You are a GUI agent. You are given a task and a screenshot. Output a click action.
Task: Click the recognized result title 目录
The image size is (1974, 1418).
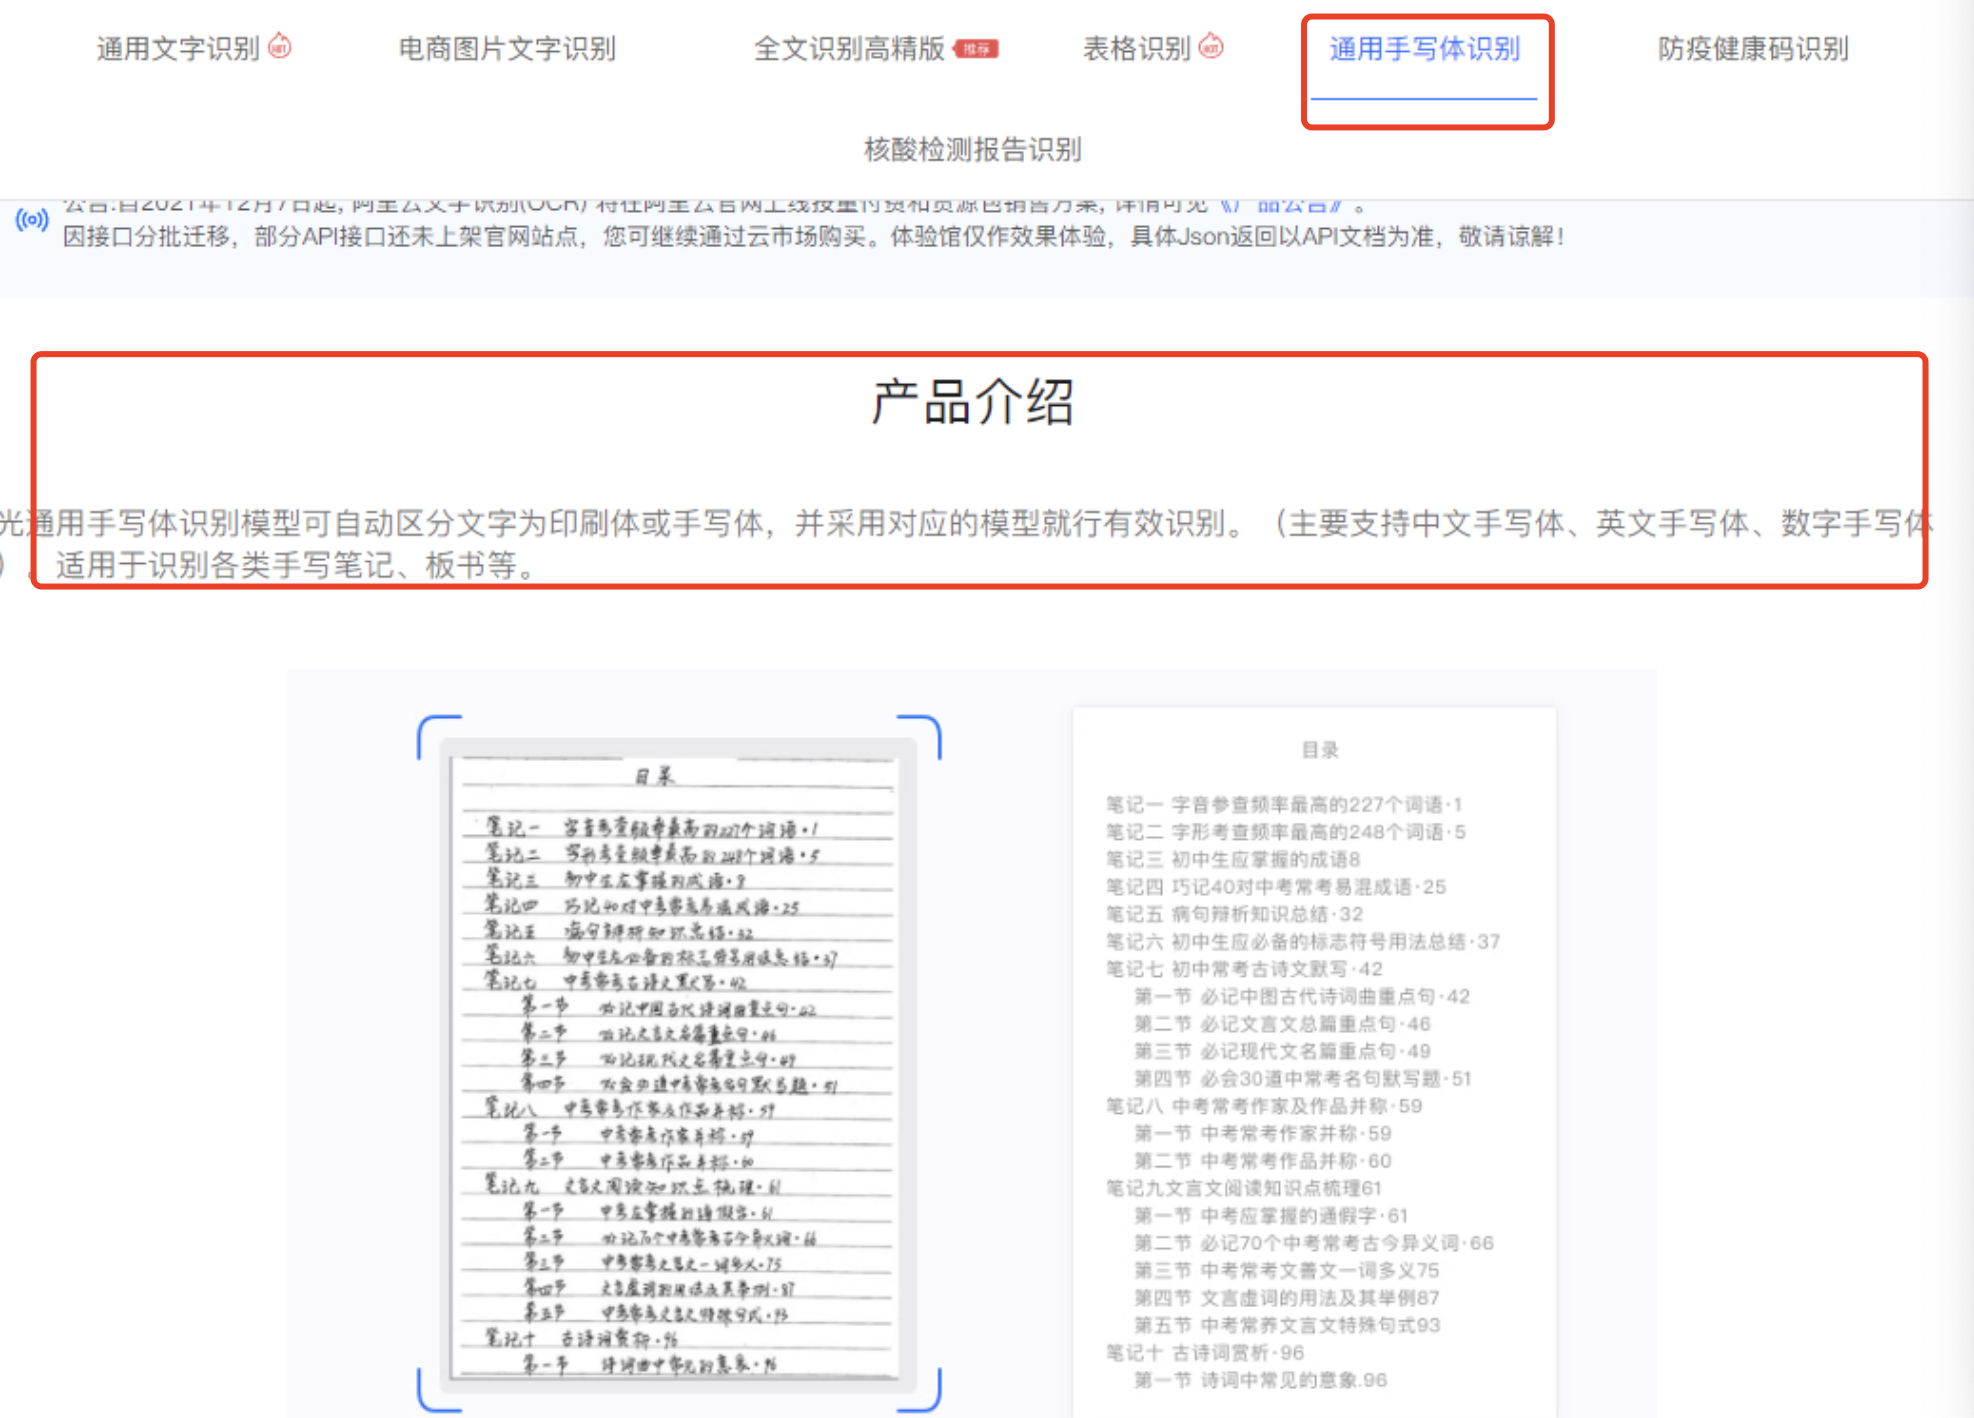(x=1319, y=750)
